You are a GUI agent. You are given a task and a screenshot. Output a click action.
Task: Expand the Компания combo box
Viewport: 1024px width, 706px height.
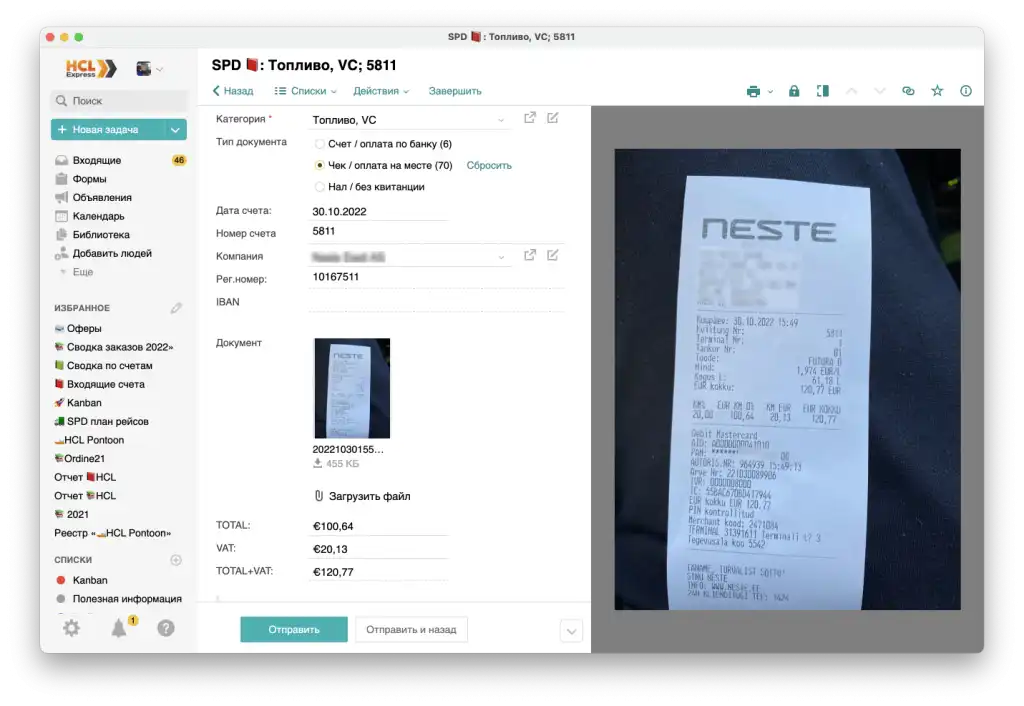[x=501, y=257]
